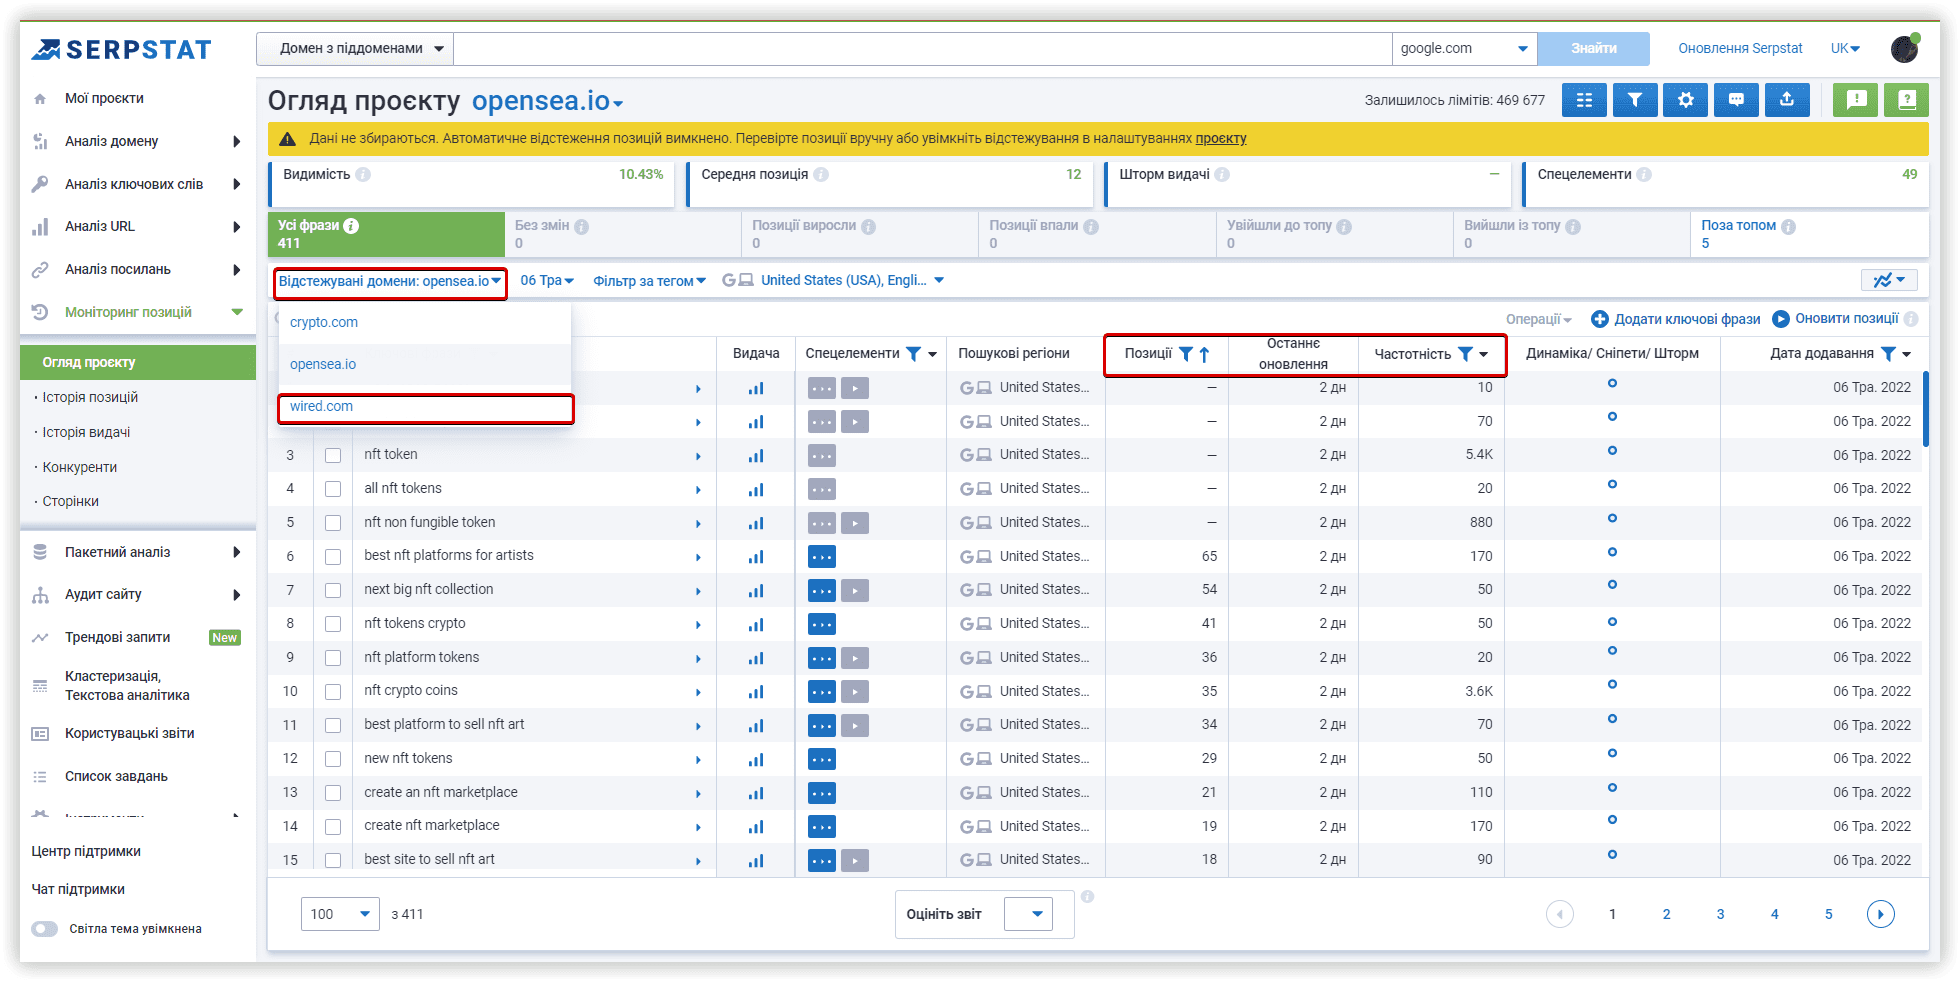Open SERP chart for nft token

[756, 456]
